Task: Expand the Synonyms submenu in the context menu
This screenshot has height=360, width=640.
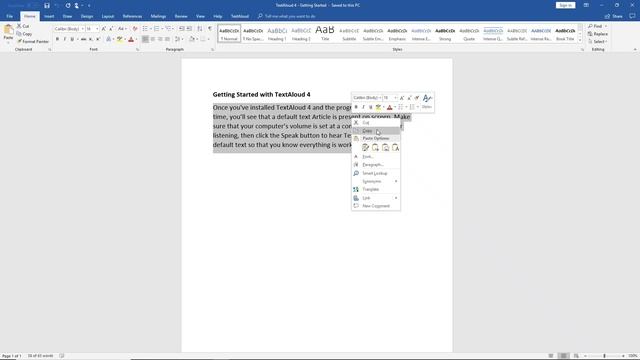Action: [376, 181]
